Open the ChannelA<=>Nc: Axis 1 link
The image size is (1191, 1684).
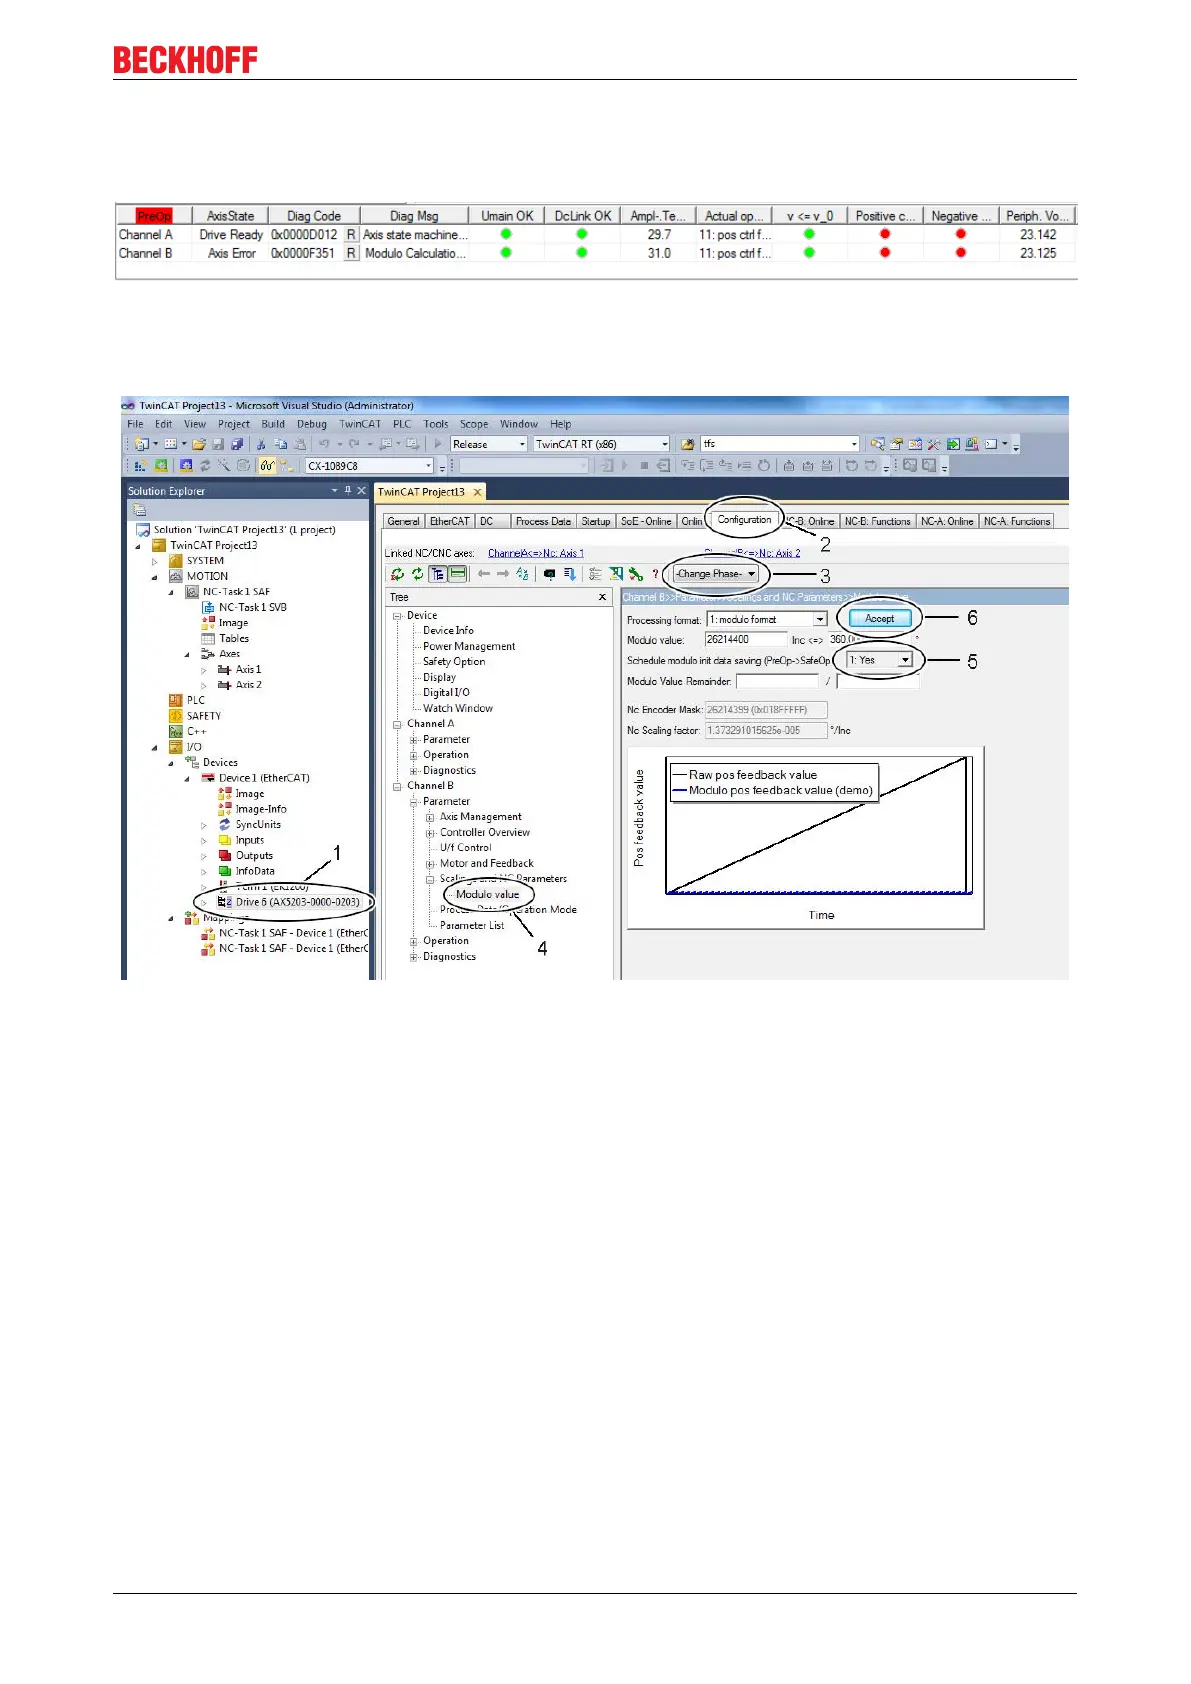[536, 553]
